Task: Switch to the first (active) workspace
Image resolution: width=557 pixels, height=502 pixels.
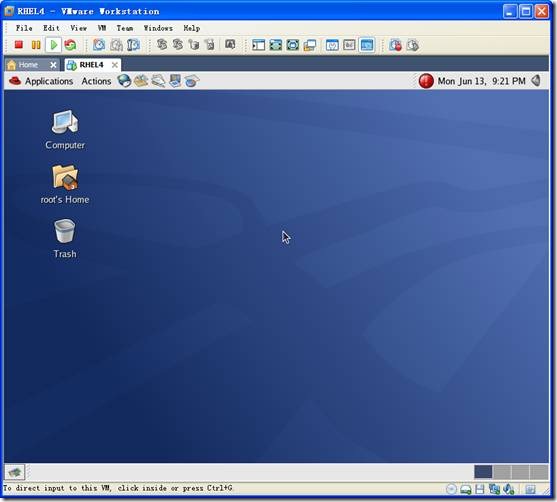Action: pyautogui.click(x=483, y=472)
